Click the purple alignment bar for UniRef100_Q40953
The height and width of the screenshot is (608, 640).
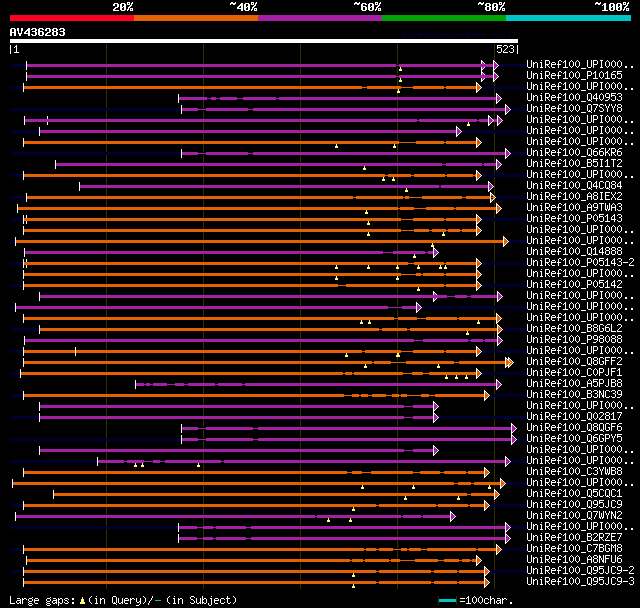[x=339, y=98]
